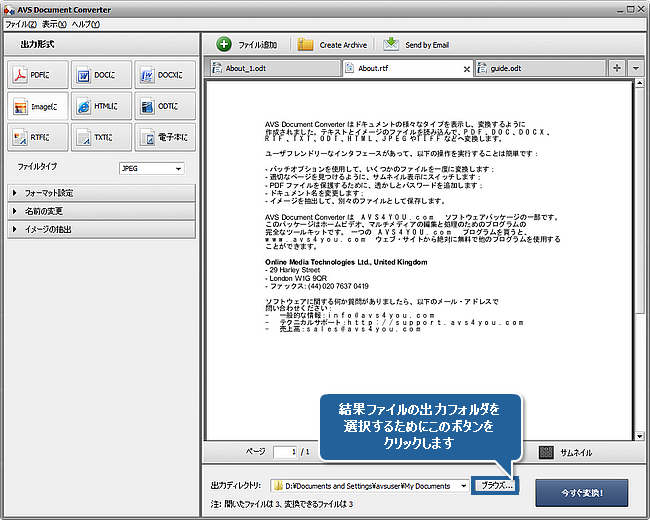Maximize the AVS Document Converter window

click(631, 9)
